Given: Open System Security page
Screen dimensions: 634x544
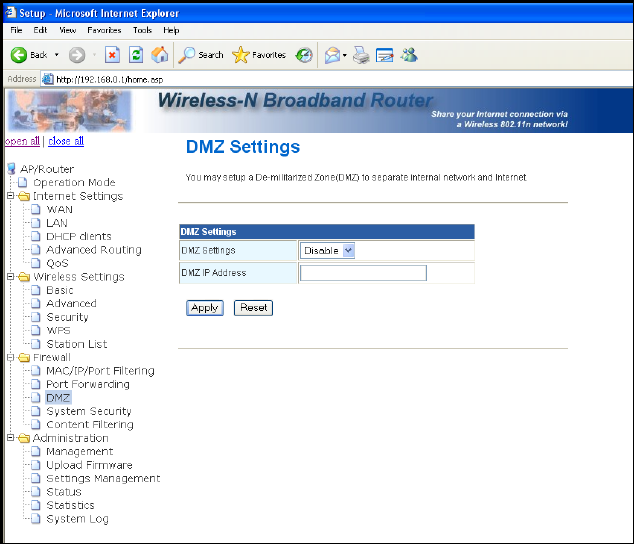Looking at the screenshot, I should coord(89,411).
